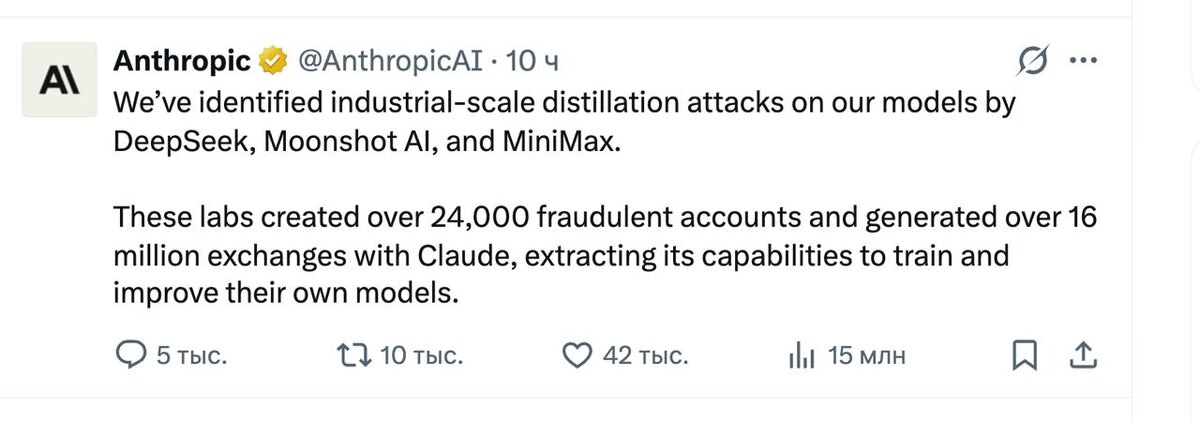The width and height of the screenshot is (1200, 422).
Task: Click the Anthropic display name
Action: (181, 62)
